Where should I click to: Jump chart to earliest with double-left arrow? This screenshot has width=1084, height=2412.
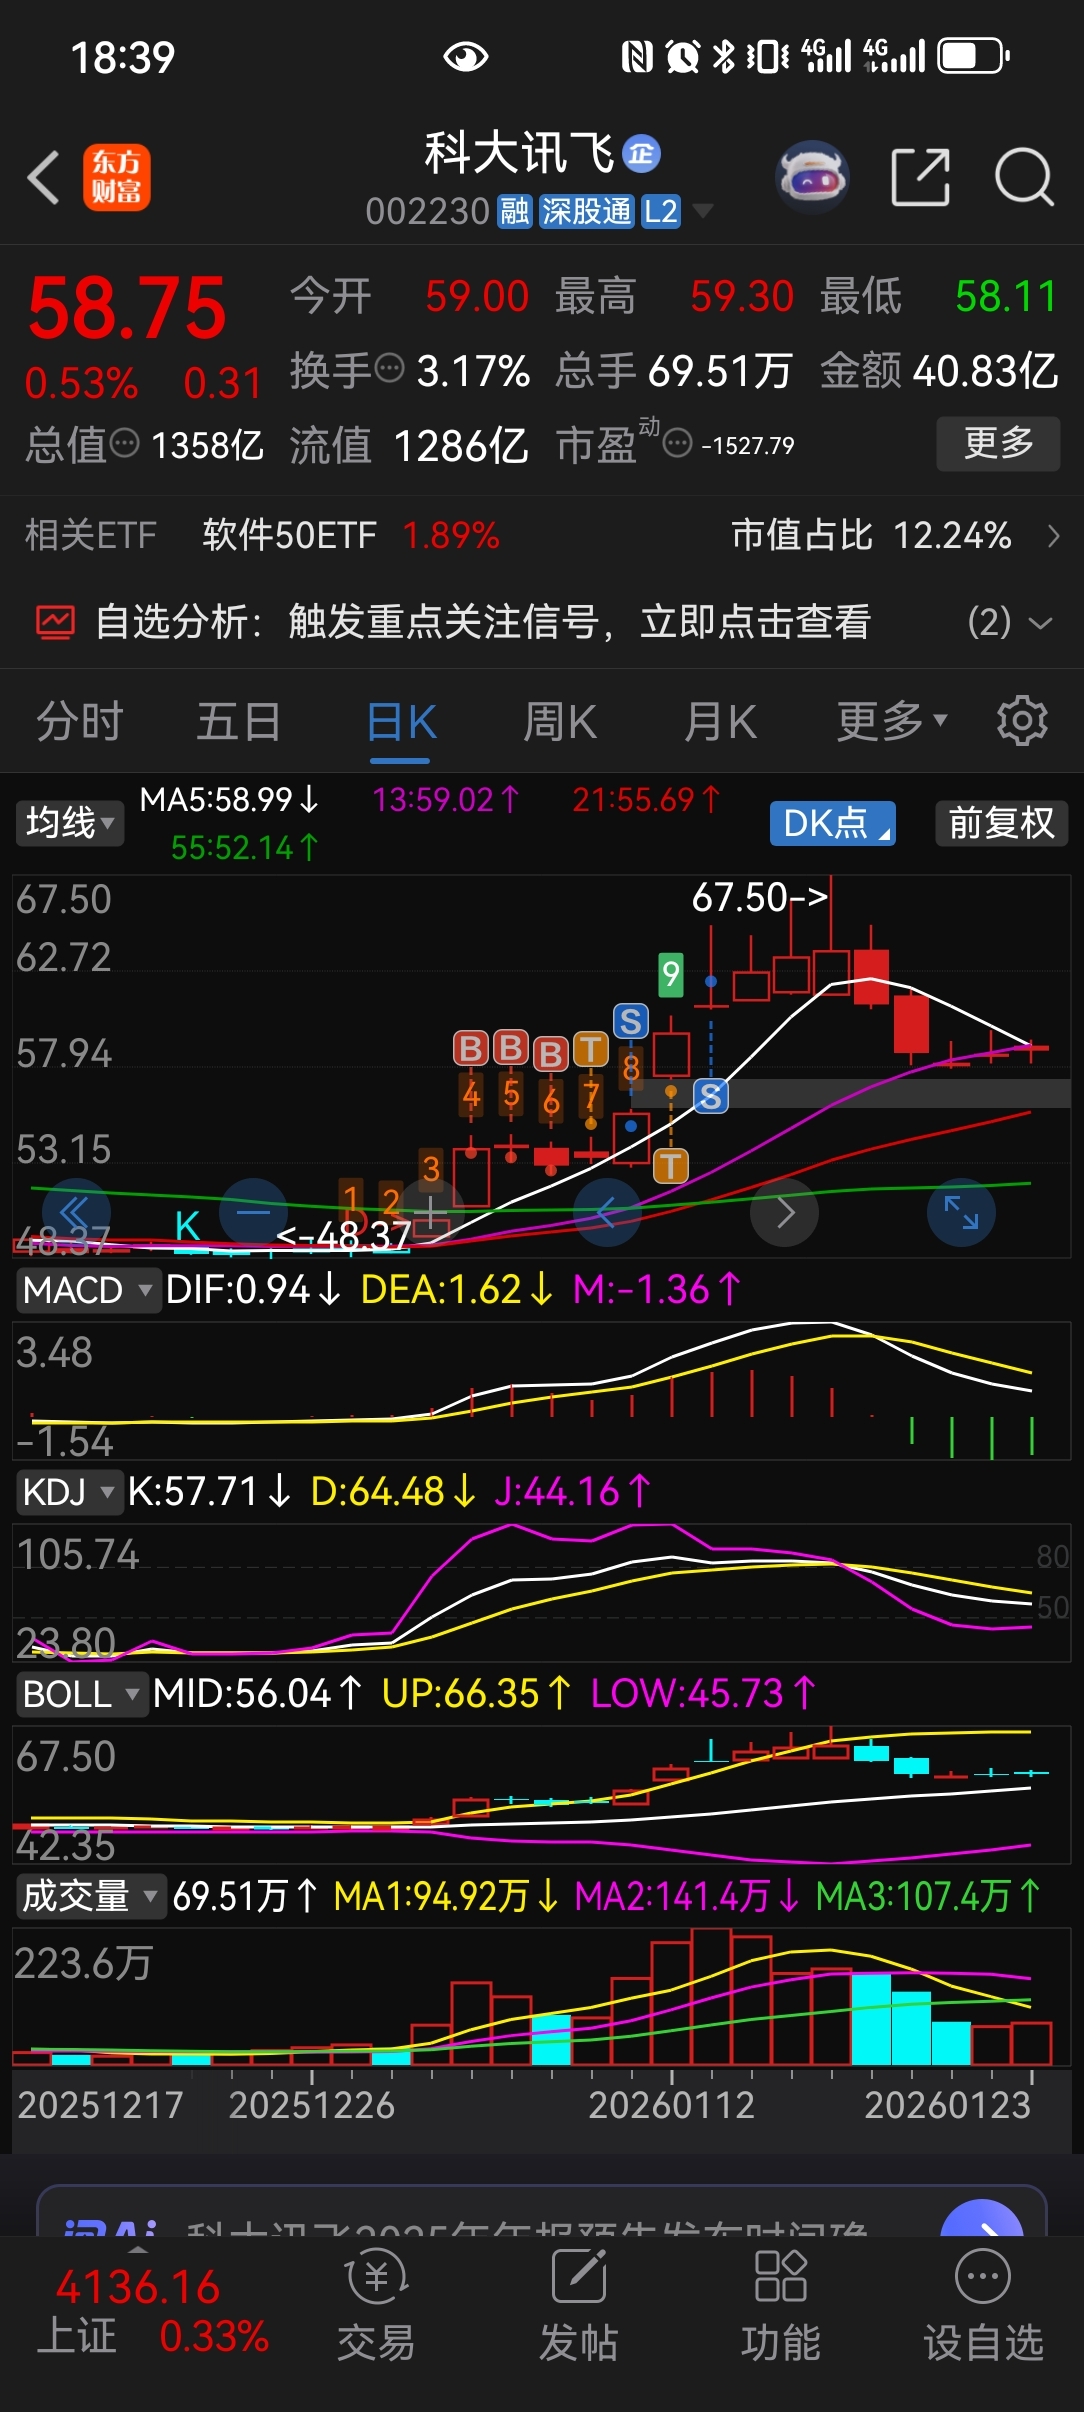tap(74, 1212)
